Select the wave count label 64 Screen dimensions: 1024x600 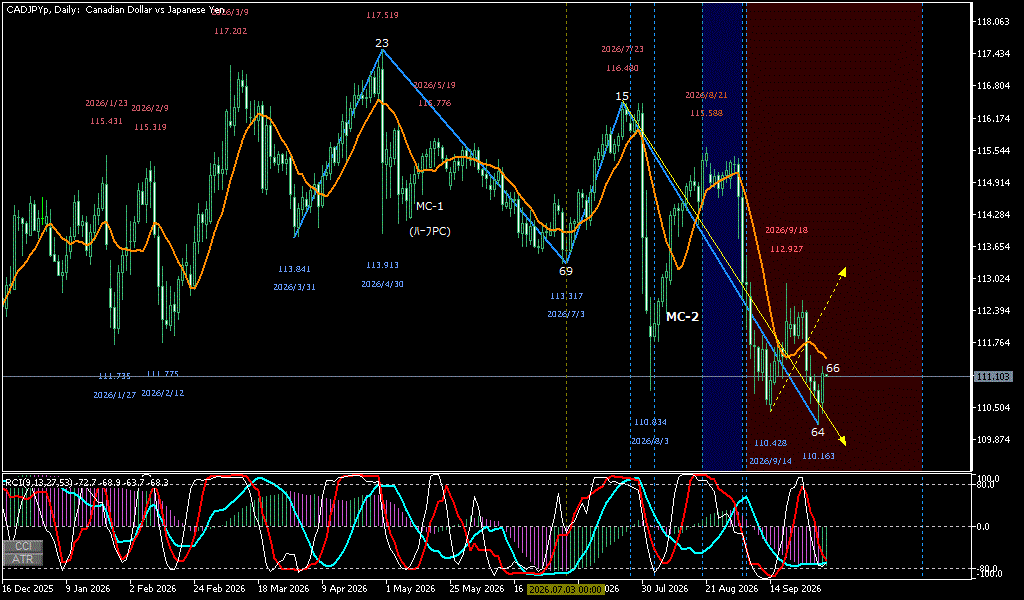coord(818,432)
